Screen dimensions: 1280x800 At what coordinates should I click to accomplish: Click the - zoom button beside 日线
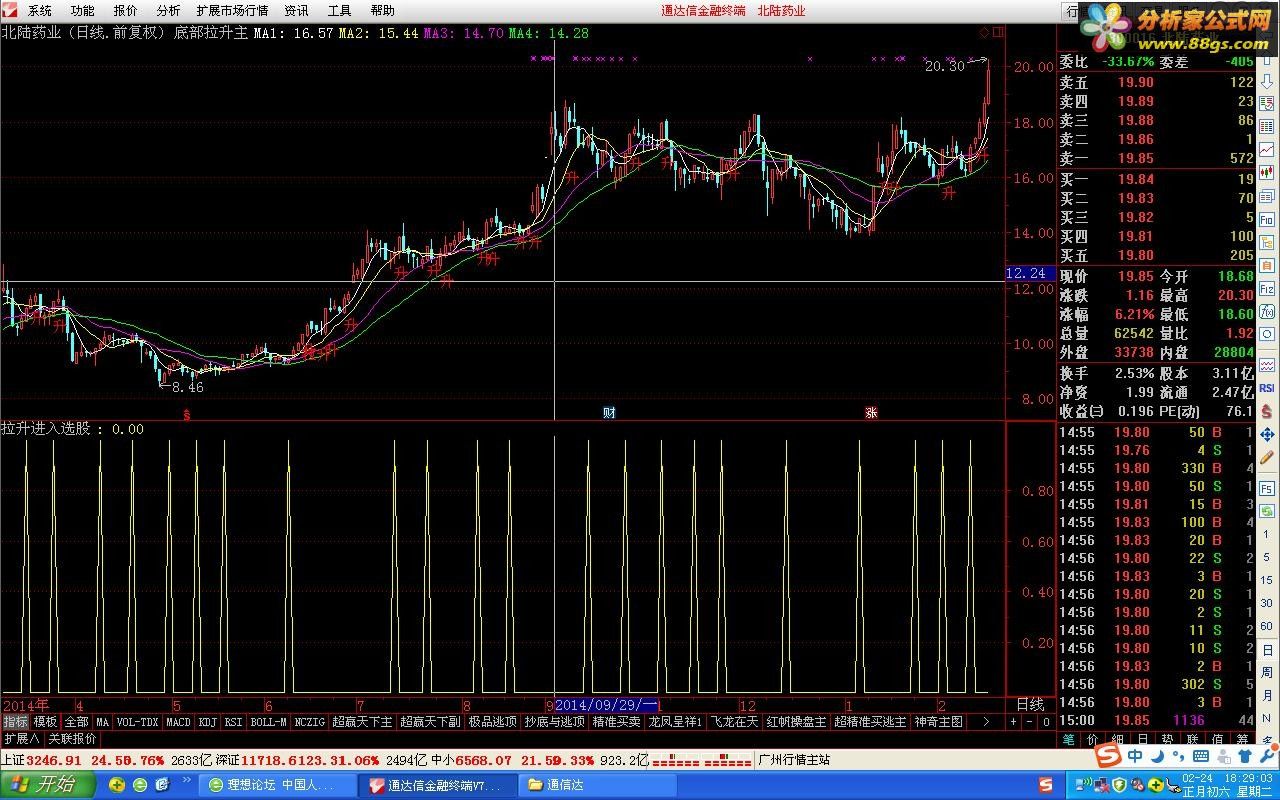pyautogui.click(x=1029, y=721)
